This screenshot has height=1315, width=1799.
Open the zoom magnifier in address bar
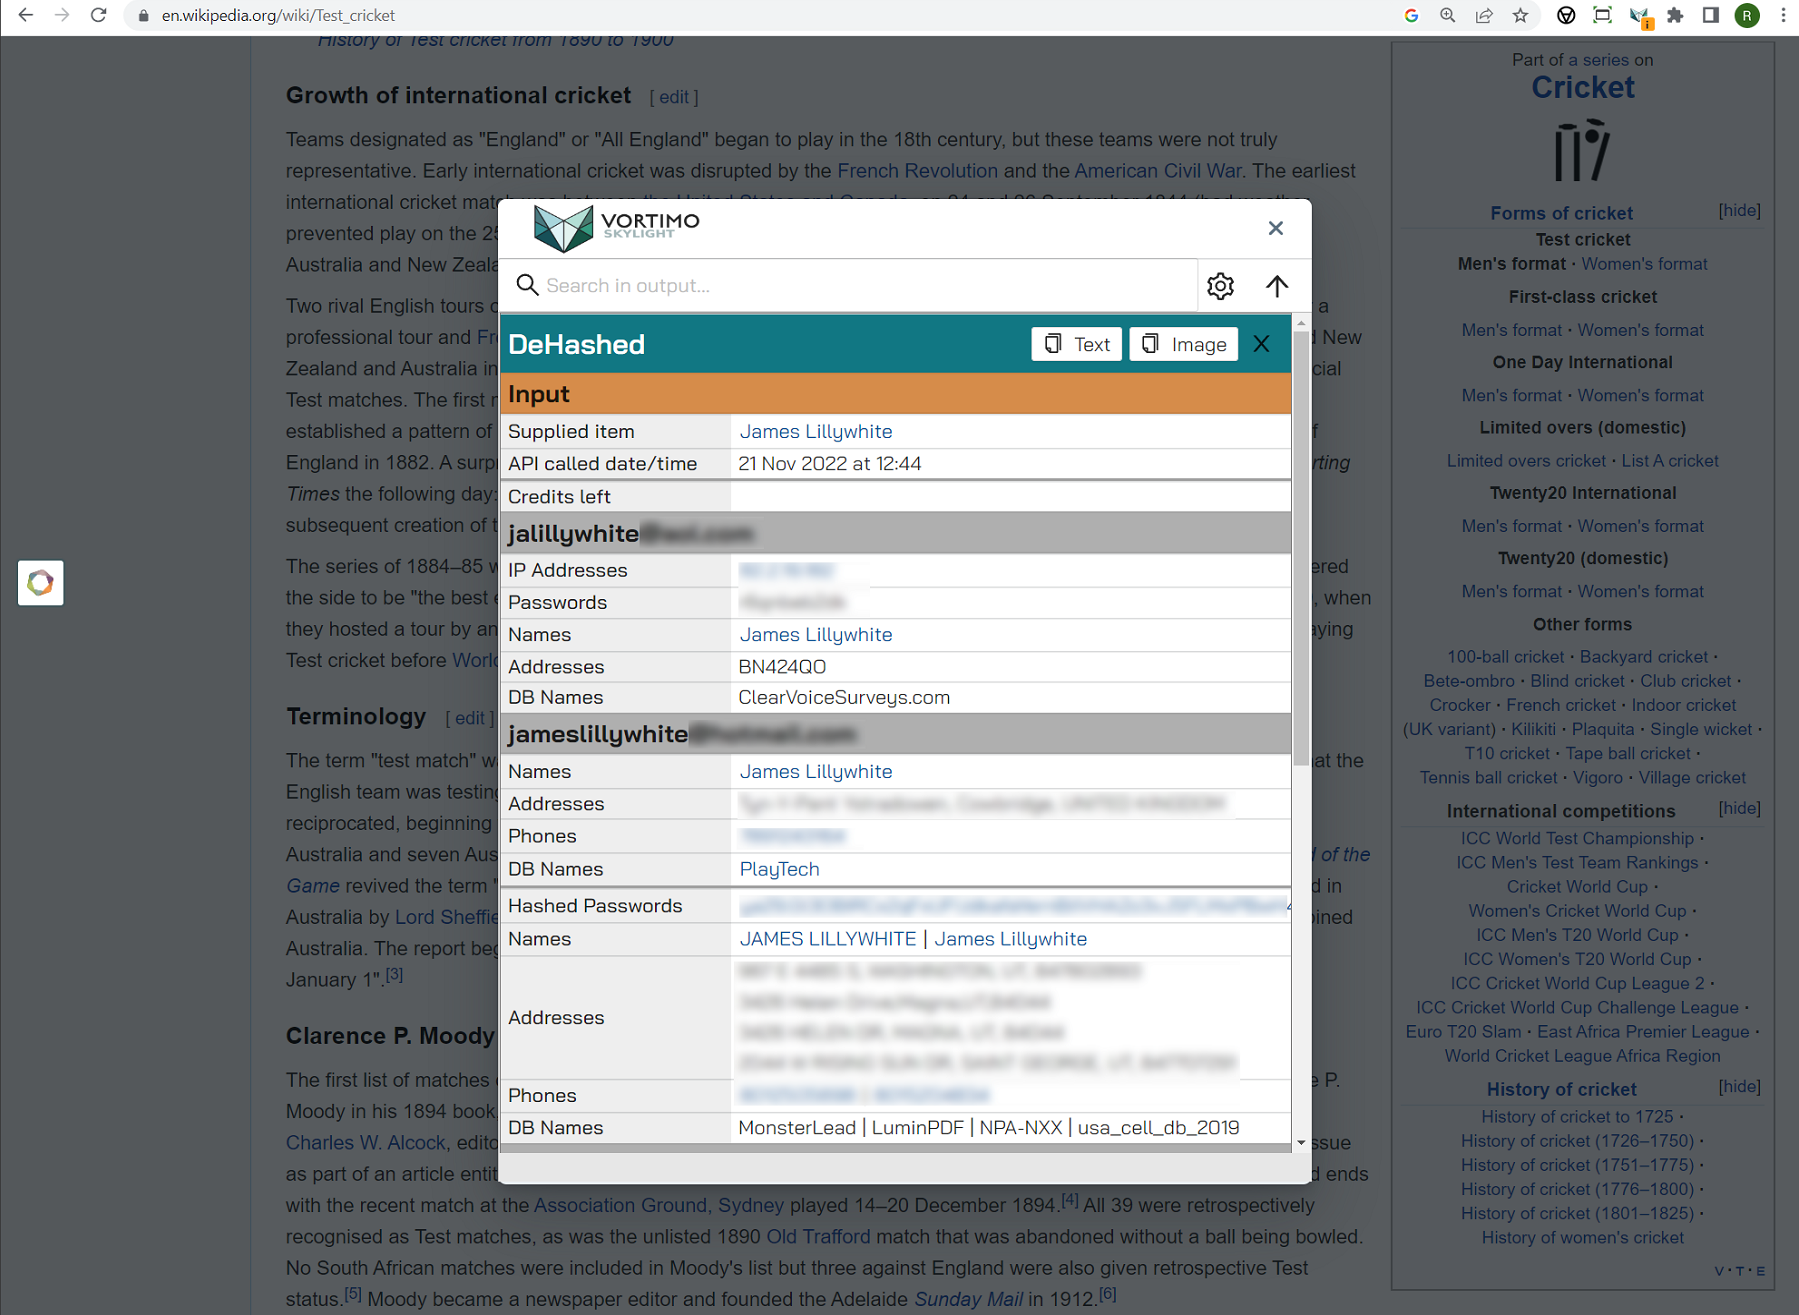click(1447, 15)
